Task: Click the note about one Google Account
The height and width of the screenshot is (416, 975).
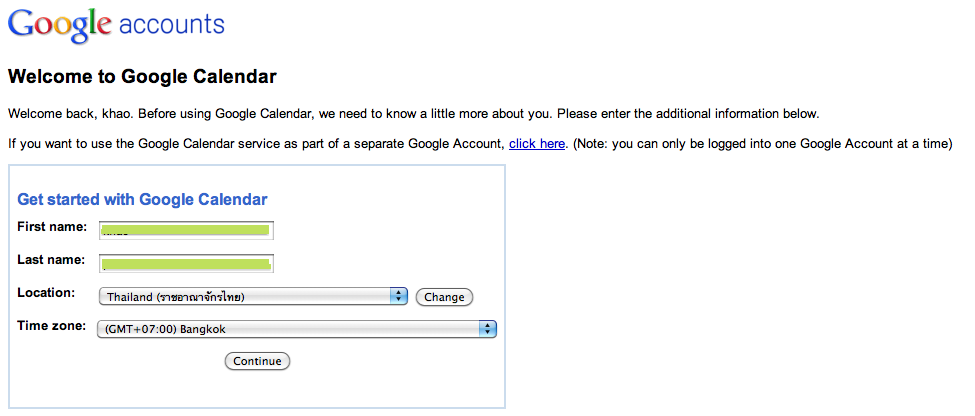Action: 762,144
